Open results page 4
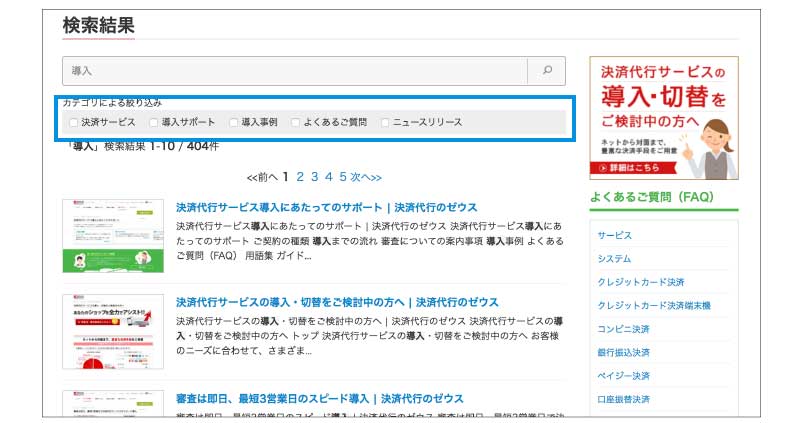The image size is (800, 423). point(329,177)
